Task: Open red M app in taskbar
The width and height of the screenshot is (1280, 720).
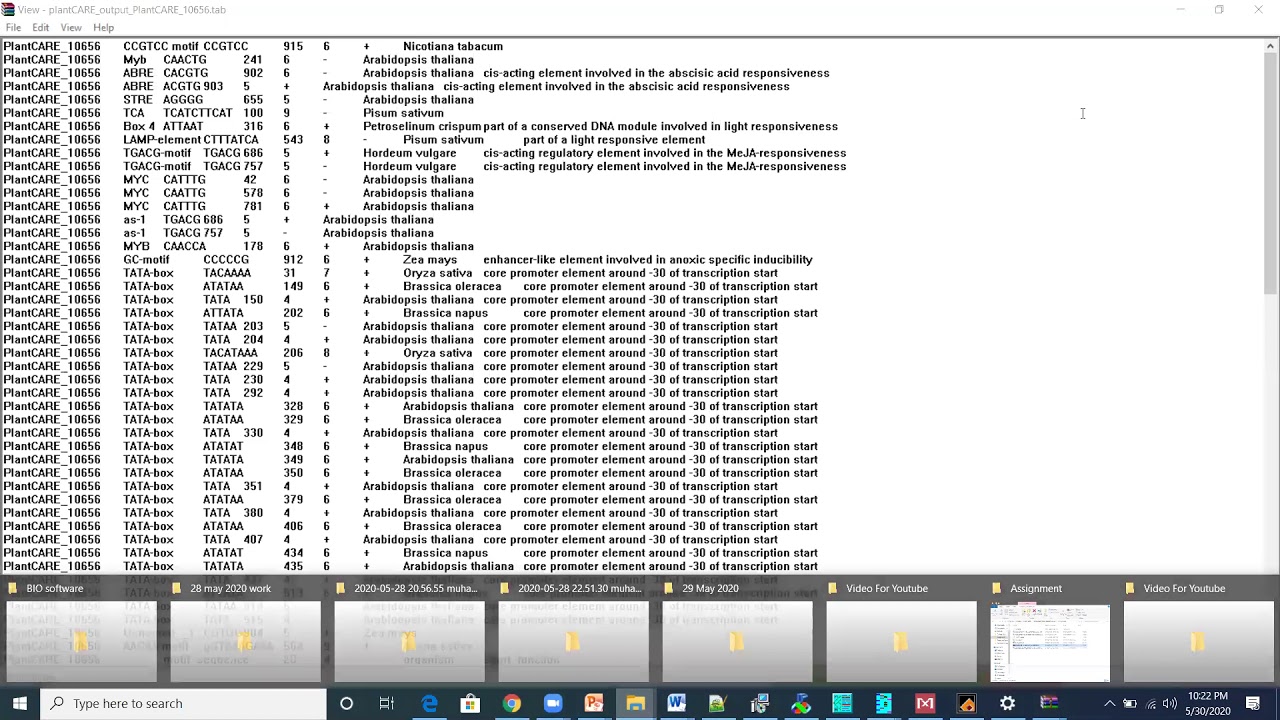Action: tap(925, 704)
